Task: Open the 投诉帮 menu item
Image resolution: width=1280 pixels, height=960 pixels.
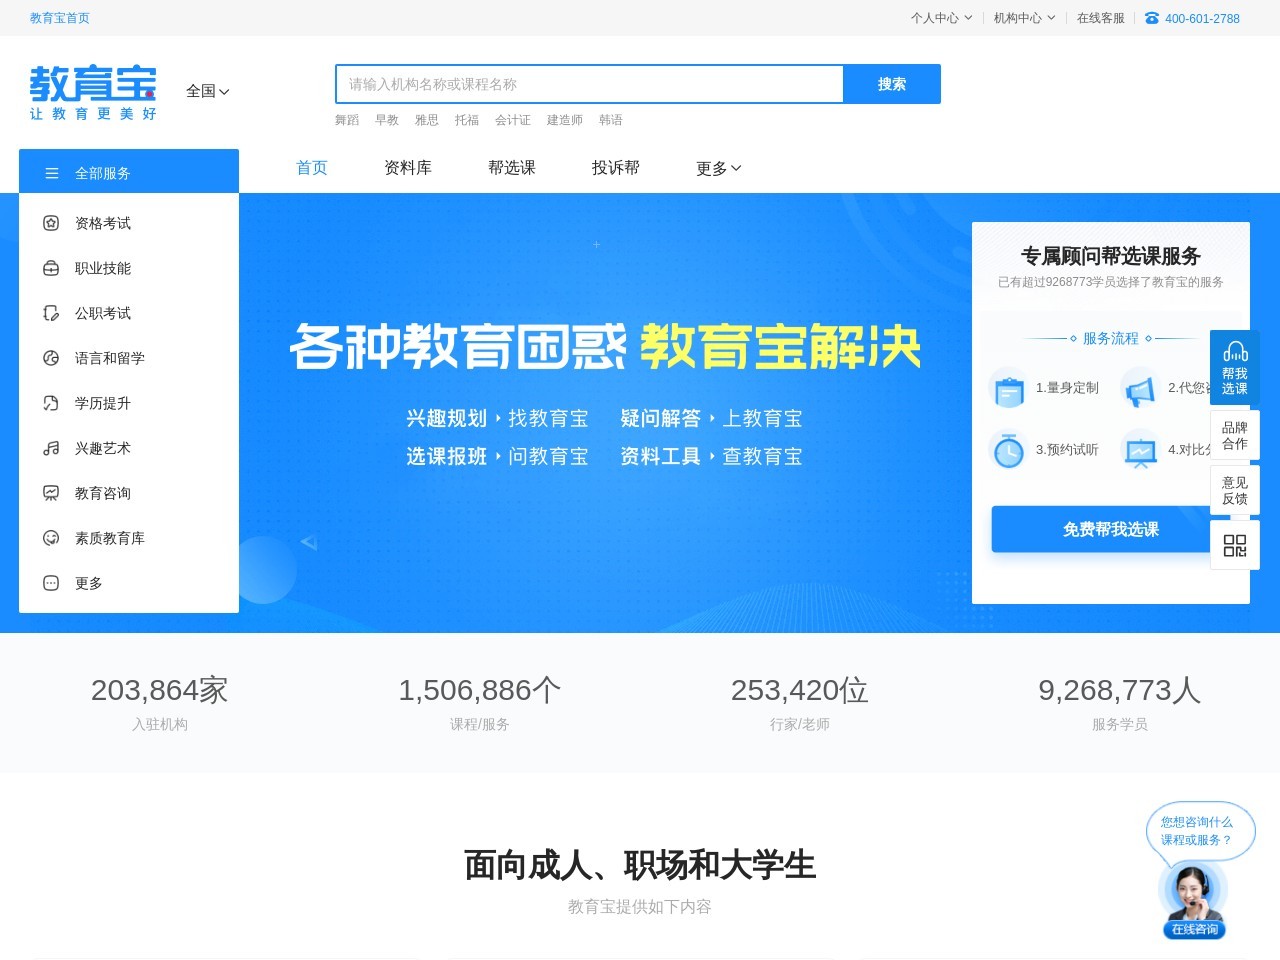Action: (615, 168)
